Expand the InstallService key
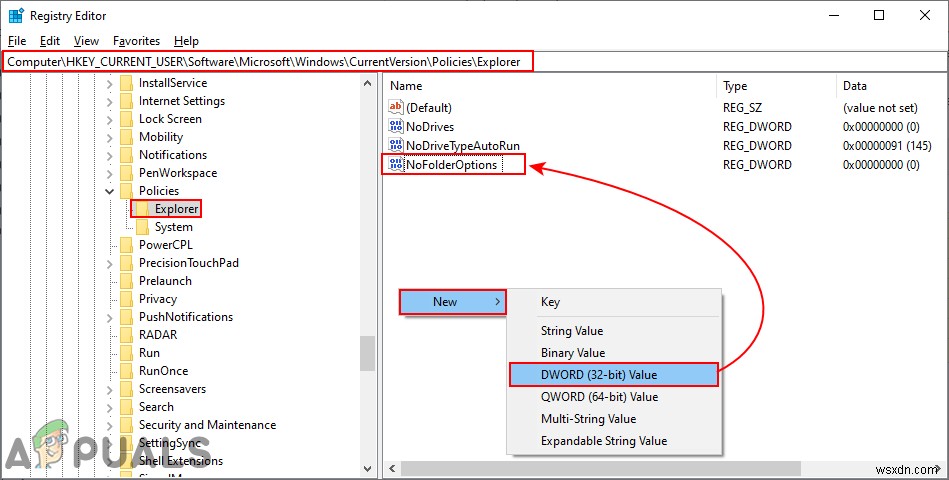Image resolution: width=949 pixels, height=480 pixels. click(110, 84)
